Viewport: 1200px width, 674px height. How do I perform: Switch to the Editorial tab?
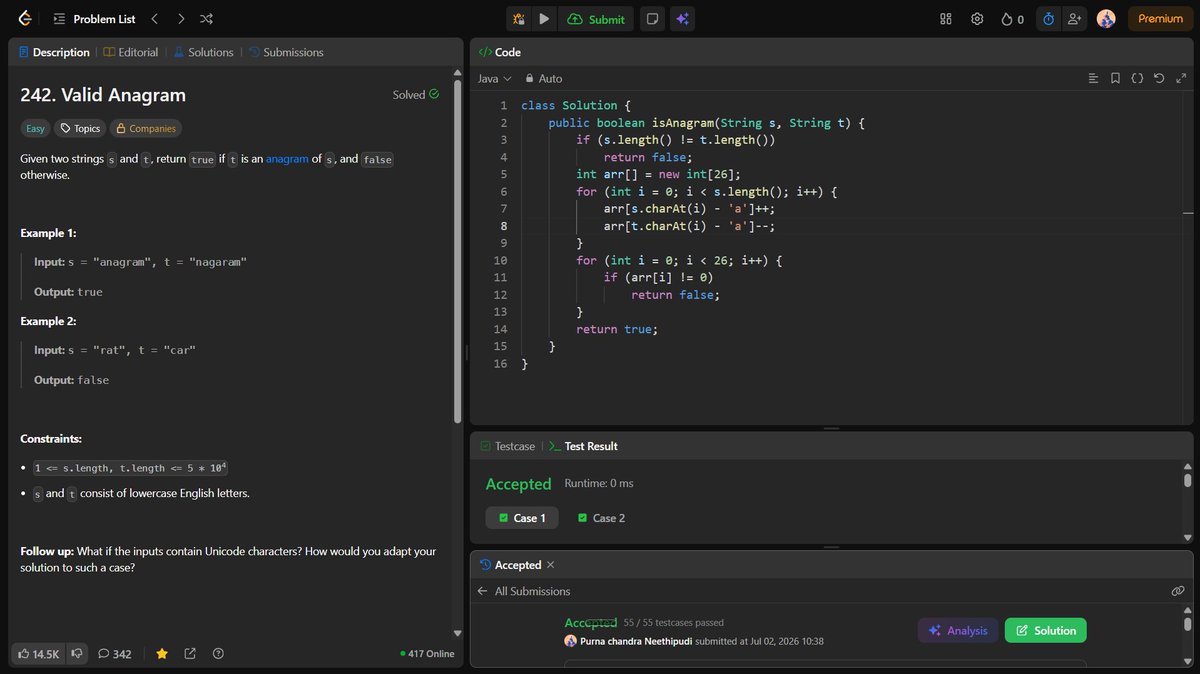pyautogui.click(x=131, y=52)
